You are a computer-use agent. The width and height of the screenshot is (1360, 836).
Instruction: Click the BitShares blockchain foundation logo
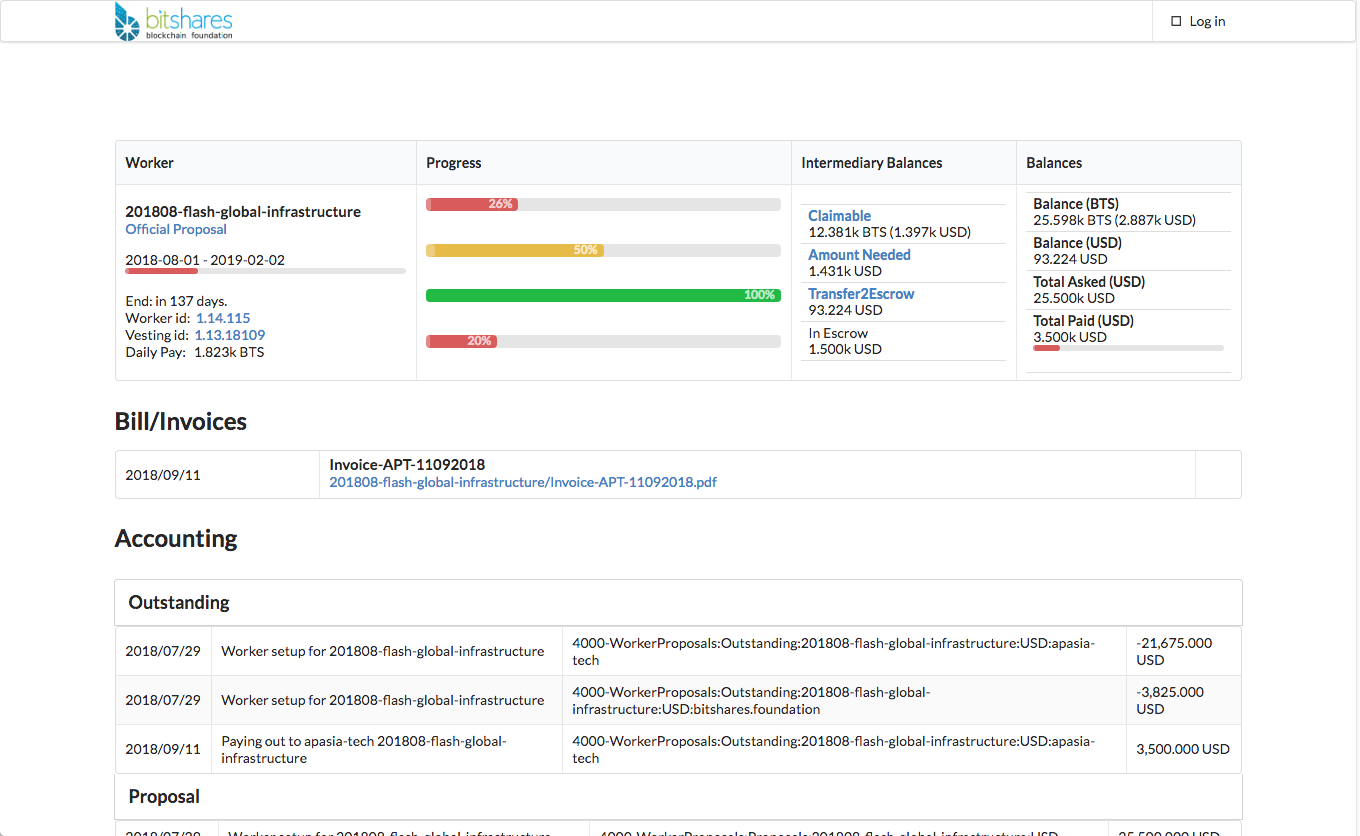[174, 21]
